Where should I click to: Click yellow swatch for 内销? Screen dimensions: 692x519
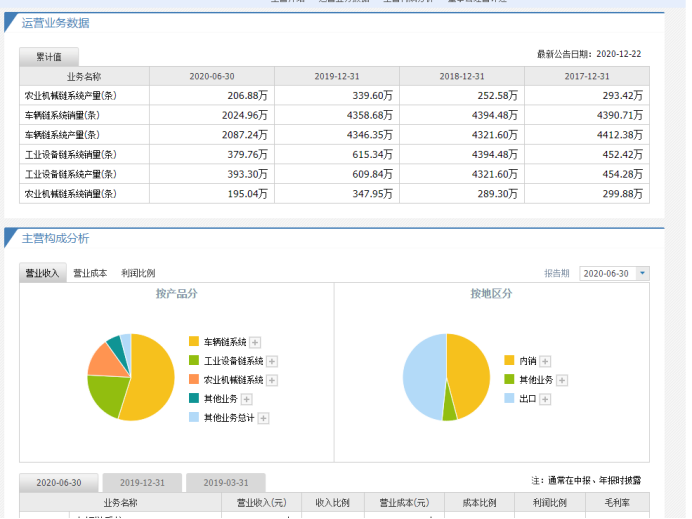coord(509,360)
